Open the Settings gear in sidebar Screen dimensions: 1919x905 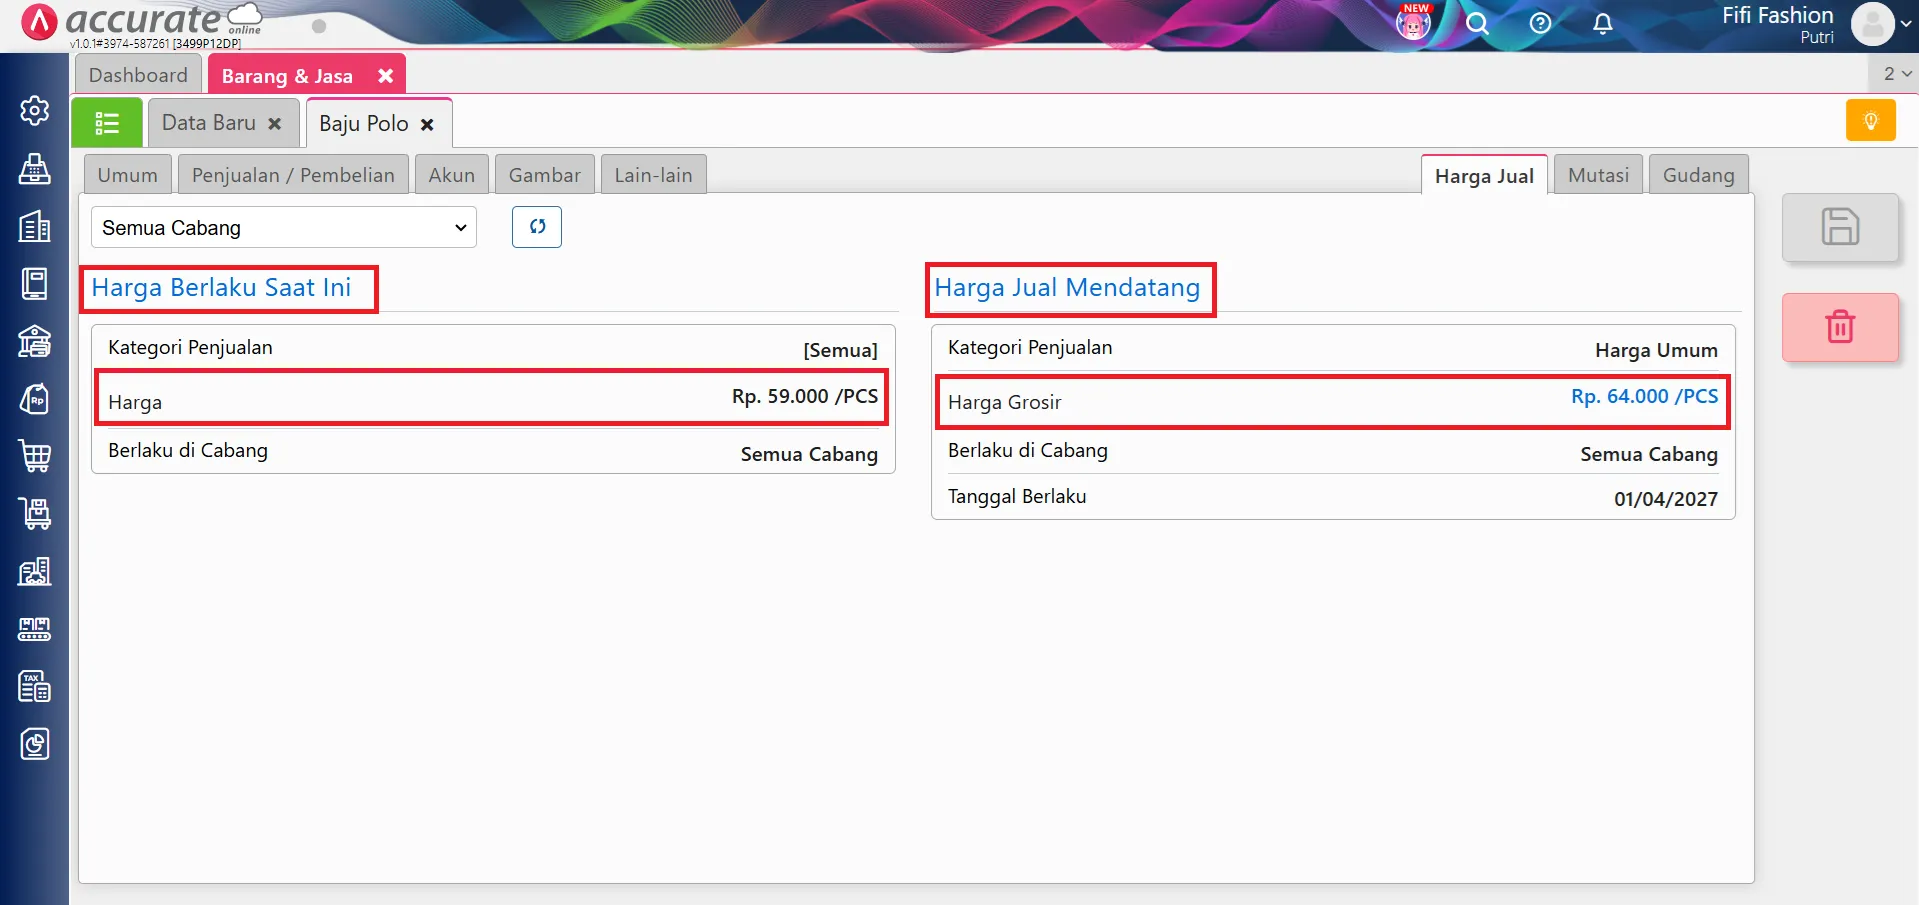(x=35, y=110)
